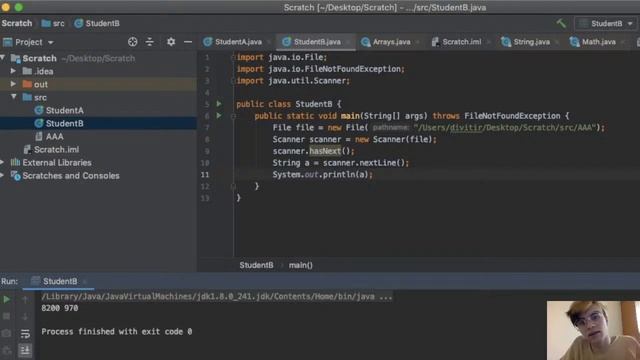Select the AAA file in tree
Viewport: 640px width, 360px height.
54,136
